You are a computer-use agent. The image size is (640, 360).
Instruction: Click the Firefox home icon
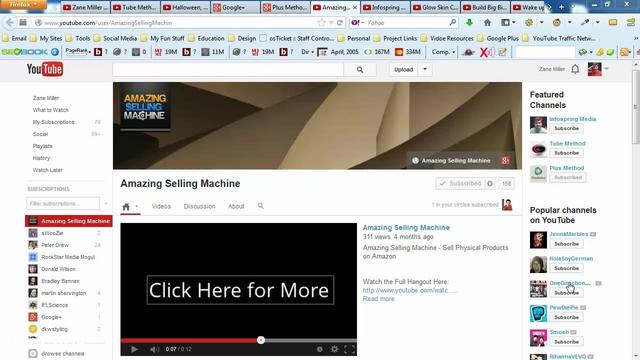tap(487, 22)
